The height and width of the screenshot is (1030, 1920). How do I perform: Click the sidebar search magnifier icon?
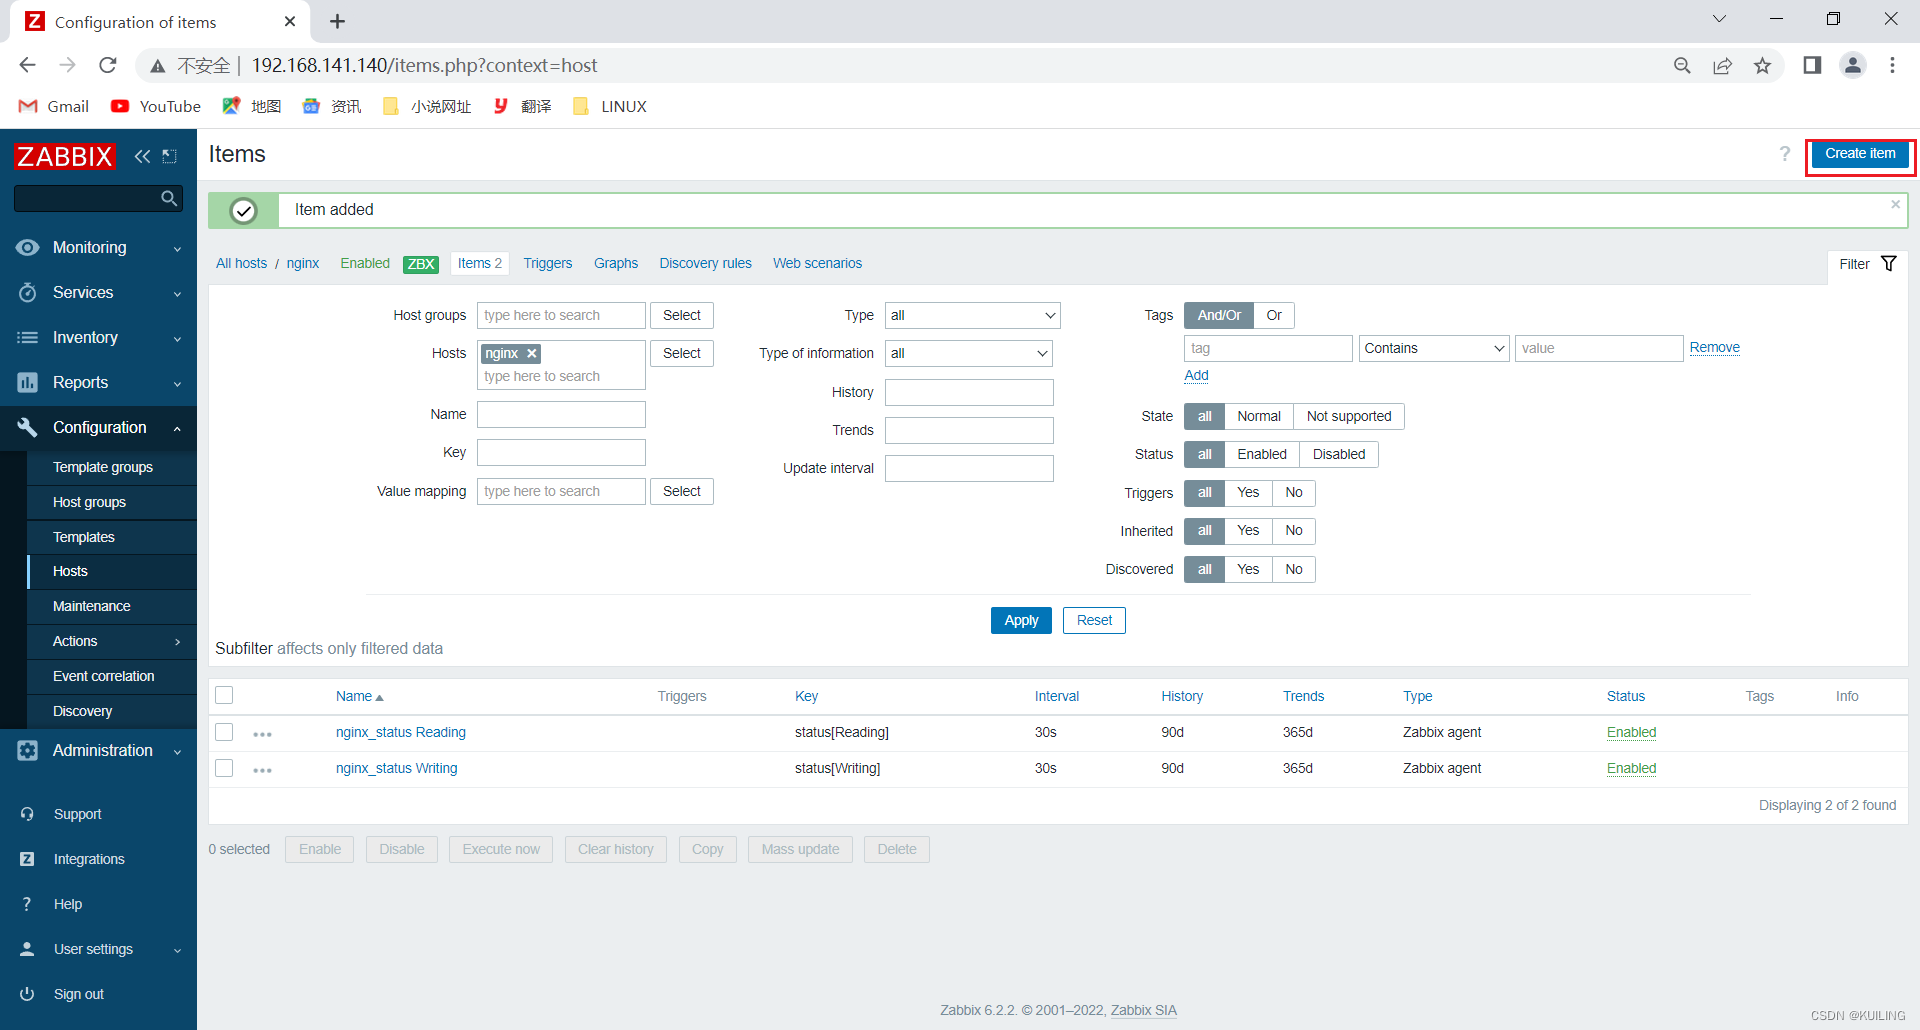(x=169, y=199)
